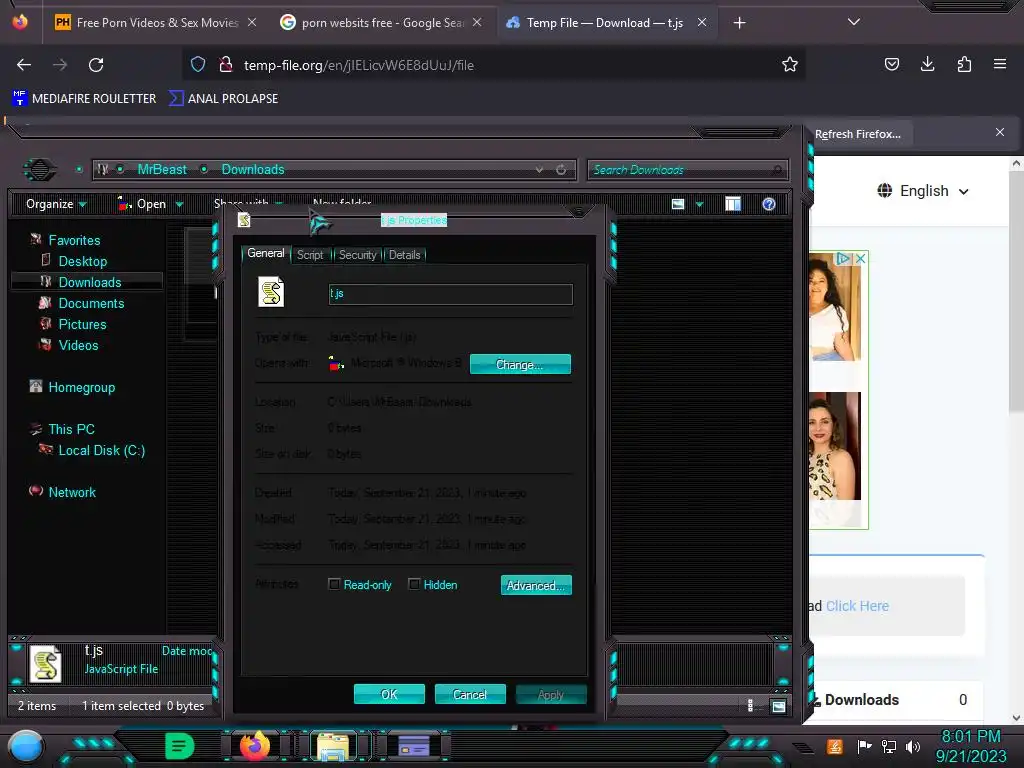Open the Firefox downloads panel icon

coord(927,64)
